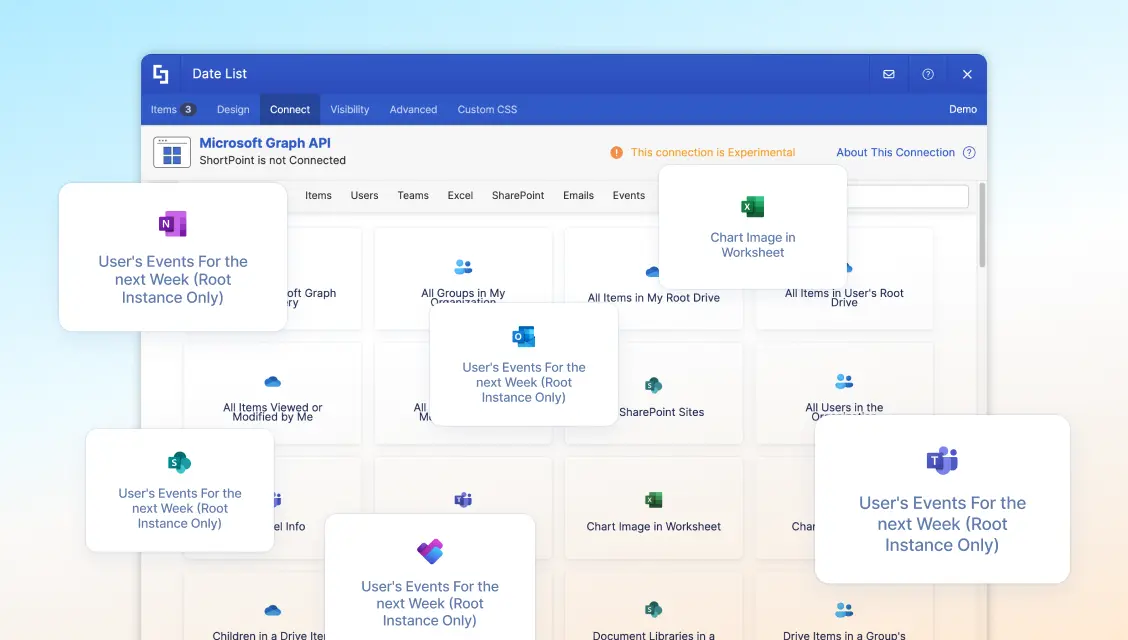This screenshot has height=640, width=1128.
Task: Filter by Events category
Action: [x=629, y=195]
